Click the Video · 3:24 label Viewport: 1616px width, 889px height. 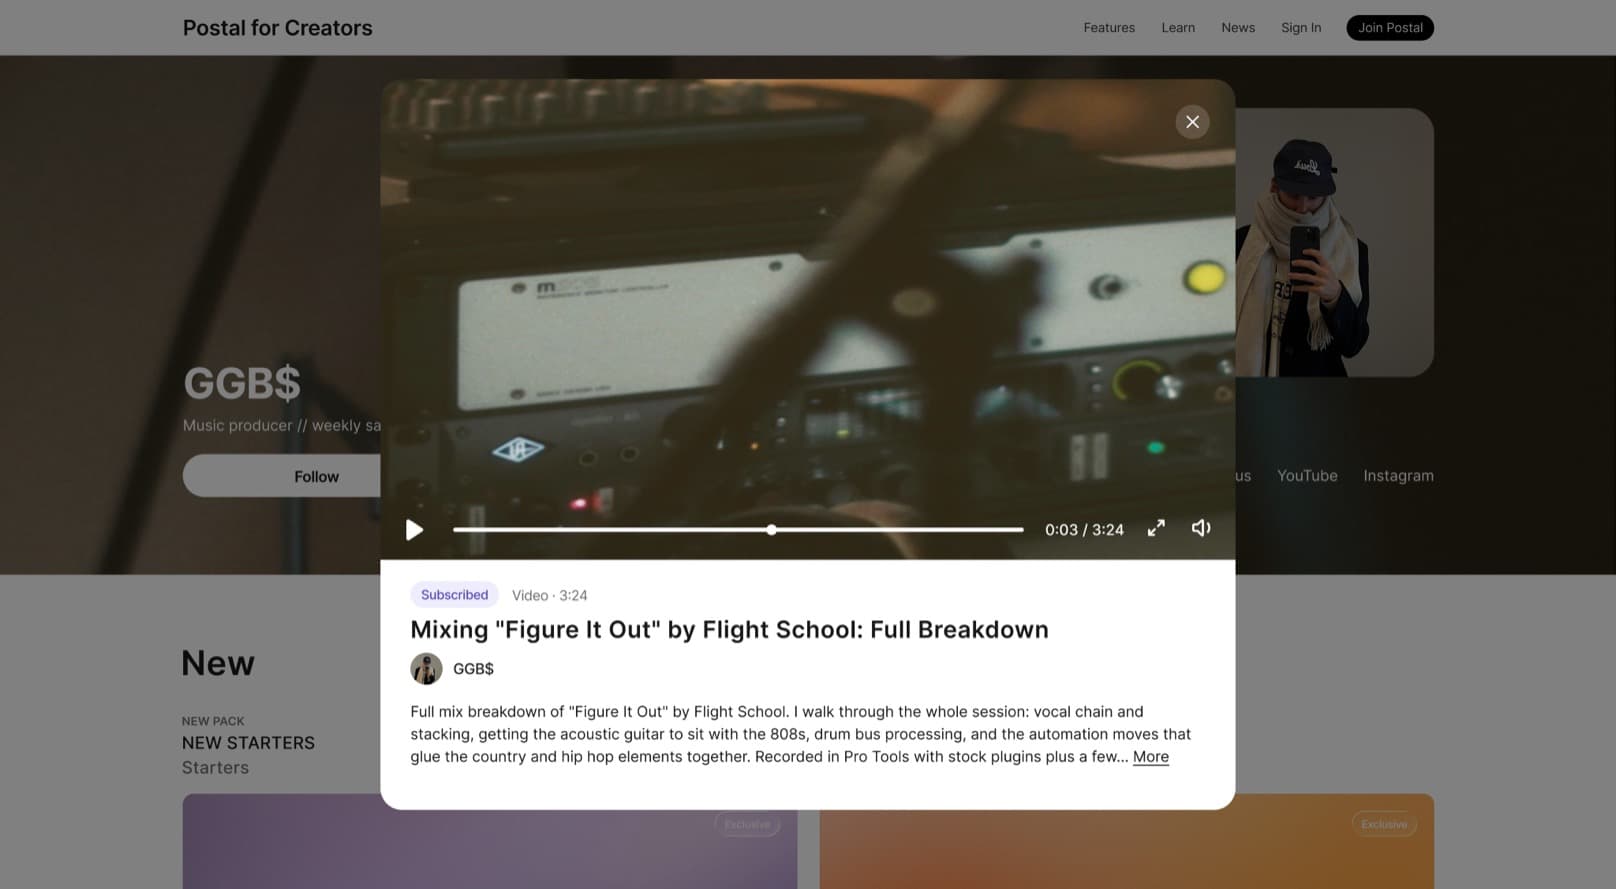549,596
